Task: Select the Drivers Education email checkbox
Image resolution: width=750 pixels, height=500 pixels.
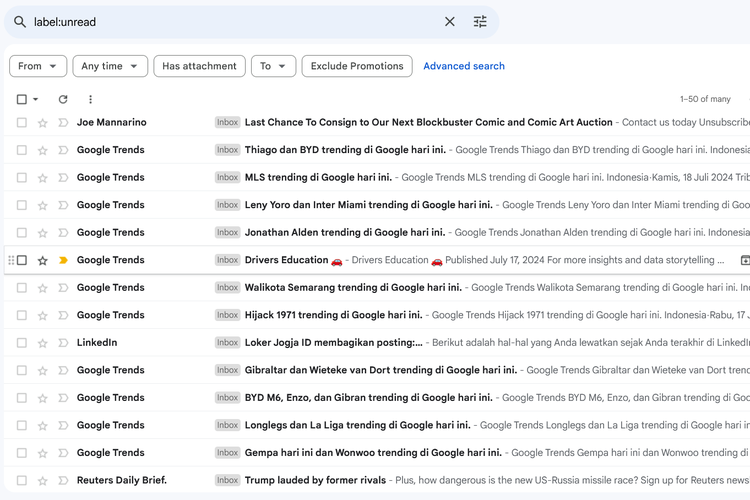Action: click(22, 260)
